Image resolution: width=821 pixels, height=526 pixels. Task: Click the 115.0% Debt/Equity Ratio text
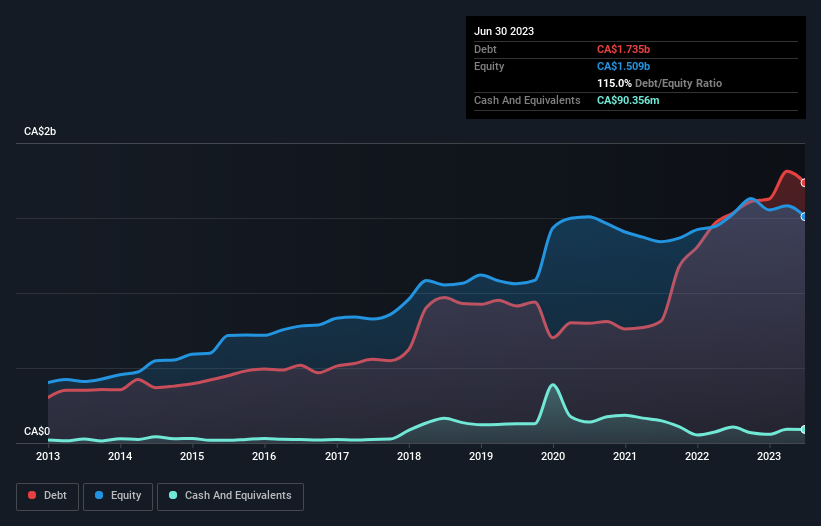659,83
